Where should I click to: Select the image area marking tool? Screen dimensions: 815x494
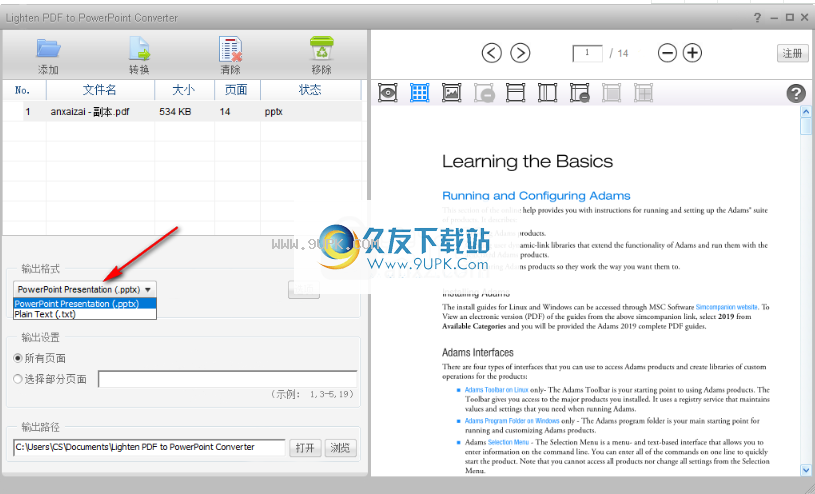452,93
